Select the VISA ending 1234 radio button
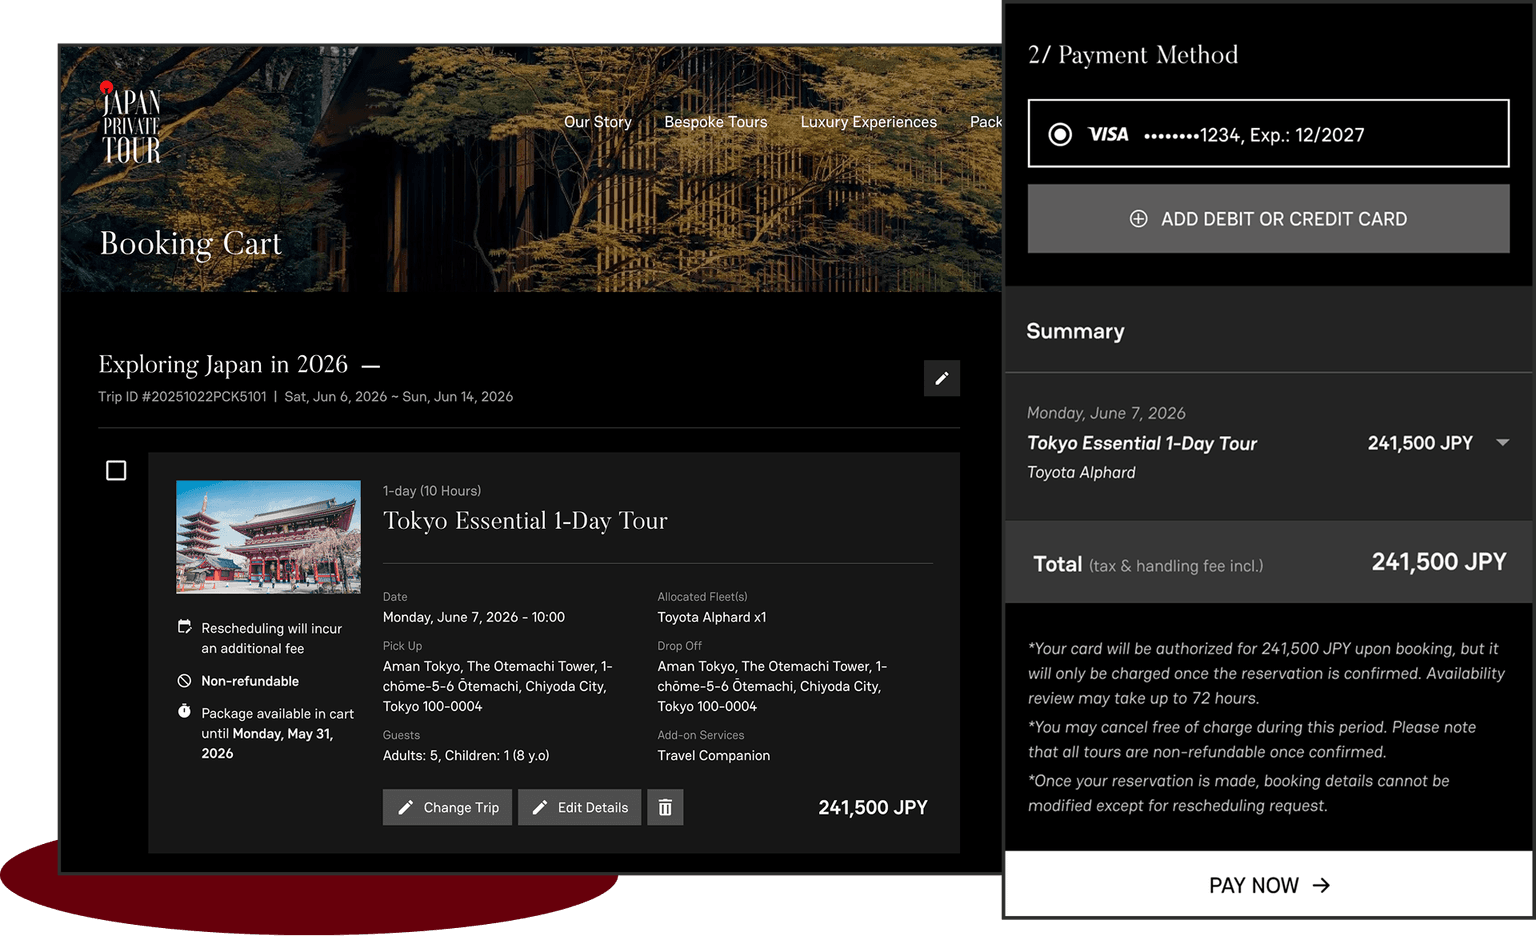This screenshot has width=1536, height=936. click(x=1060, y=134)
